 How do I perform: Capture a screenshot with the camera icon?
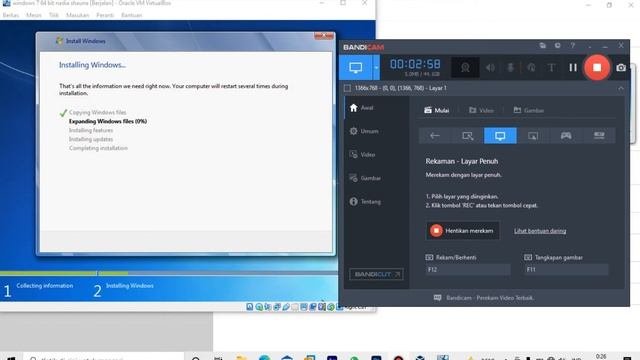tap(621, 68)
